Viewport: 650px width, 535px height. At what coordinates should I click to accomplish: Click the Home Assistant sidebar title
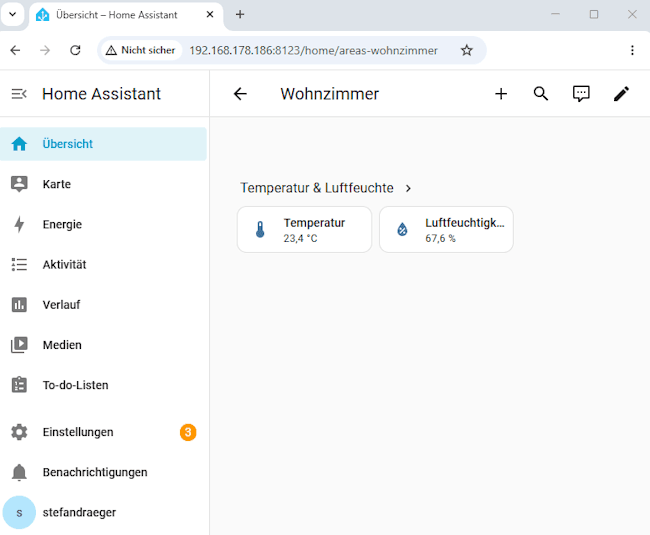(101, 94)
